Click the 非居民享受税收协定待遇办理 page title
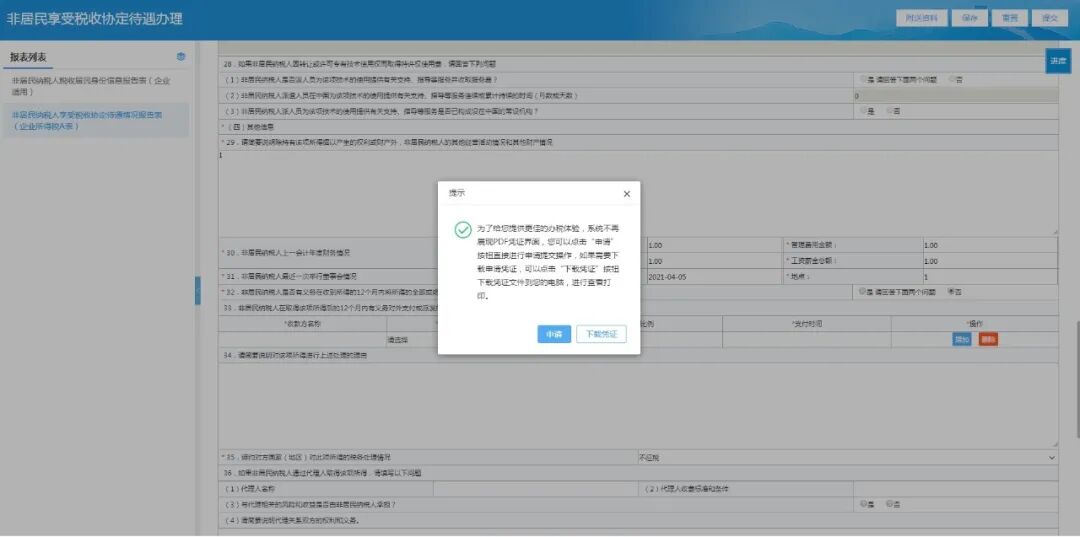1080x537 pixels. tap(94, 19)
